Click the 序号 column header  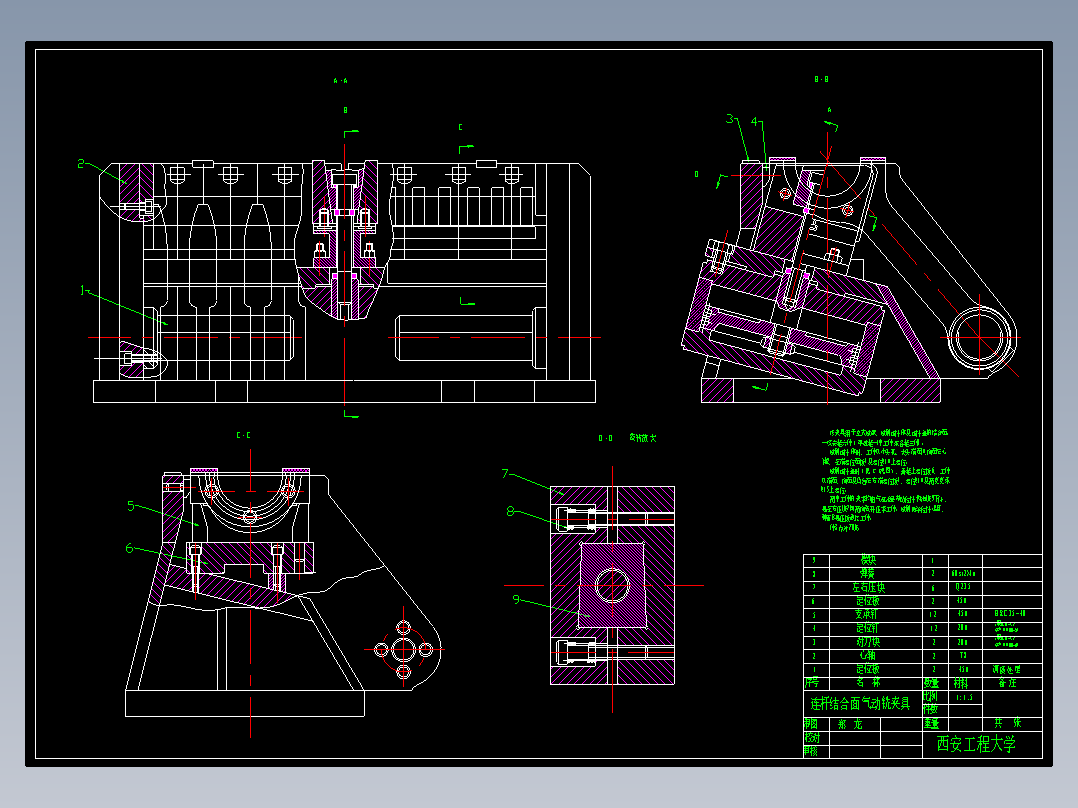click(812, 683)
